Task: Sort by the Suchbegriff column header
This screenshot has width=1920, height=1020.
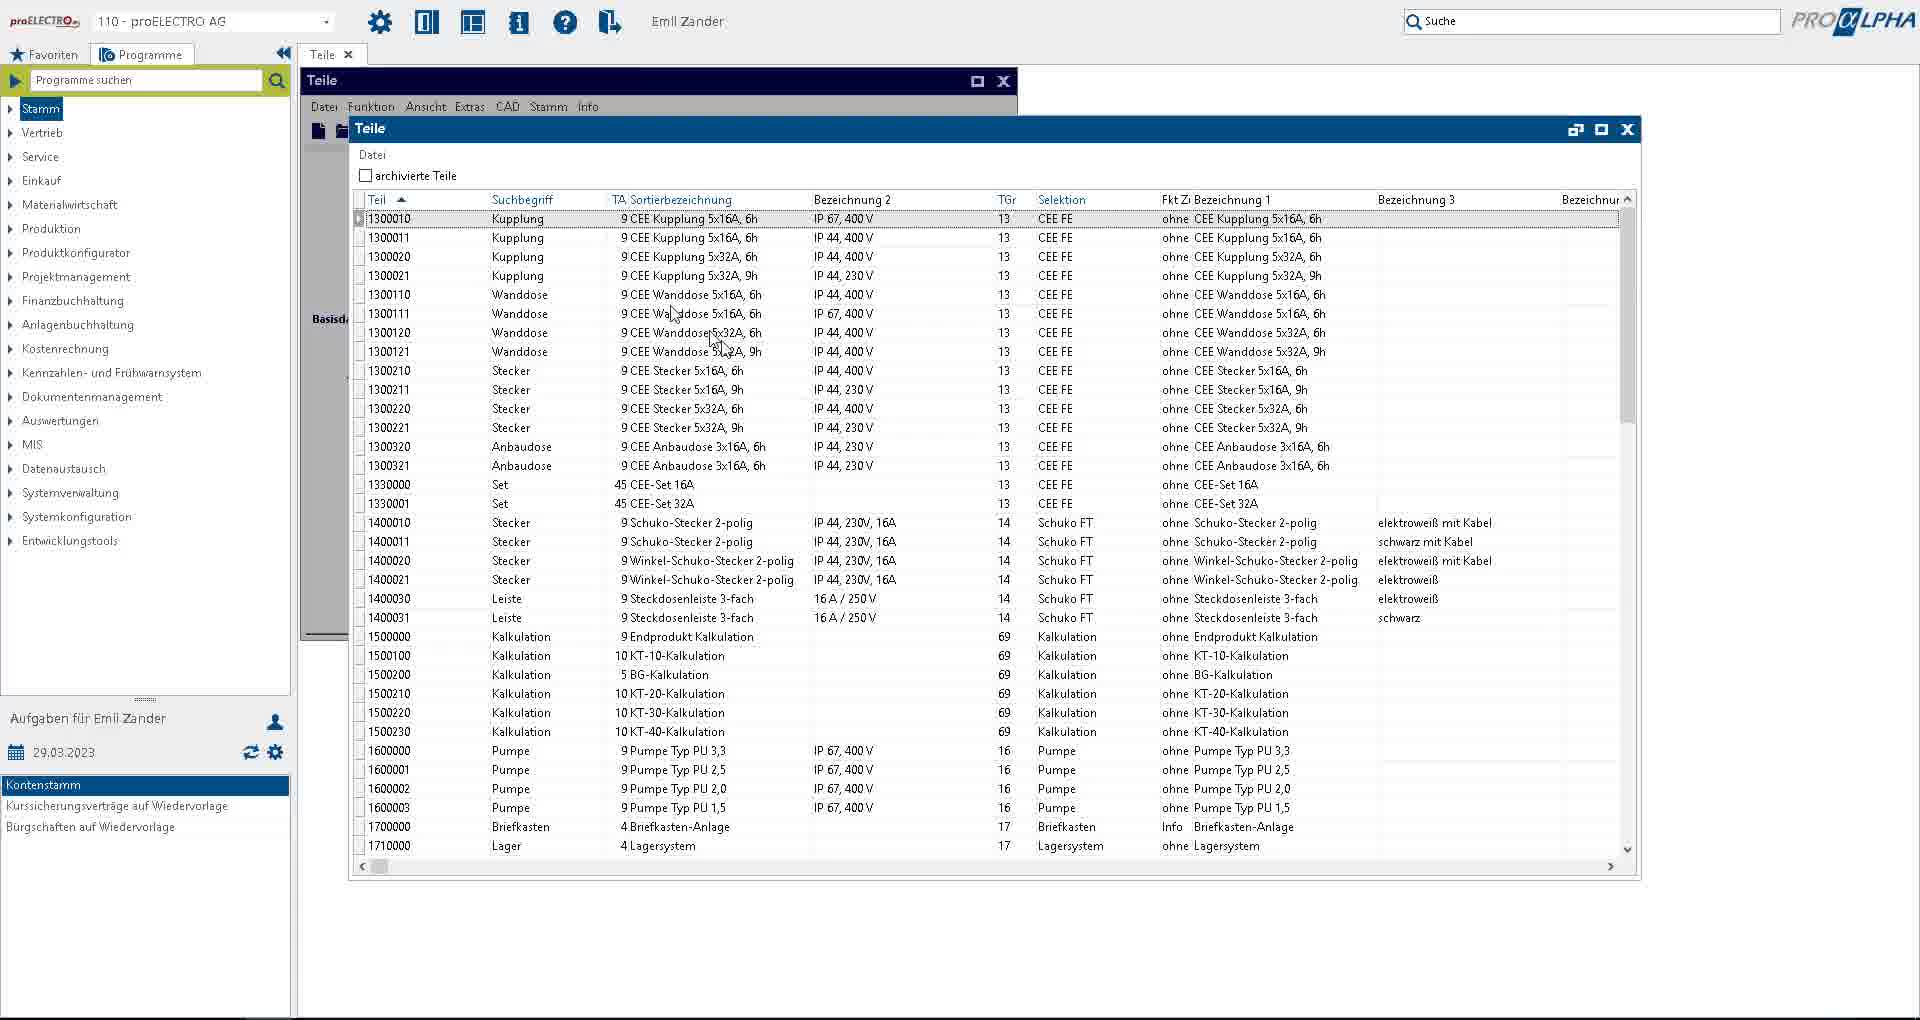Action: tap(522, 200)
